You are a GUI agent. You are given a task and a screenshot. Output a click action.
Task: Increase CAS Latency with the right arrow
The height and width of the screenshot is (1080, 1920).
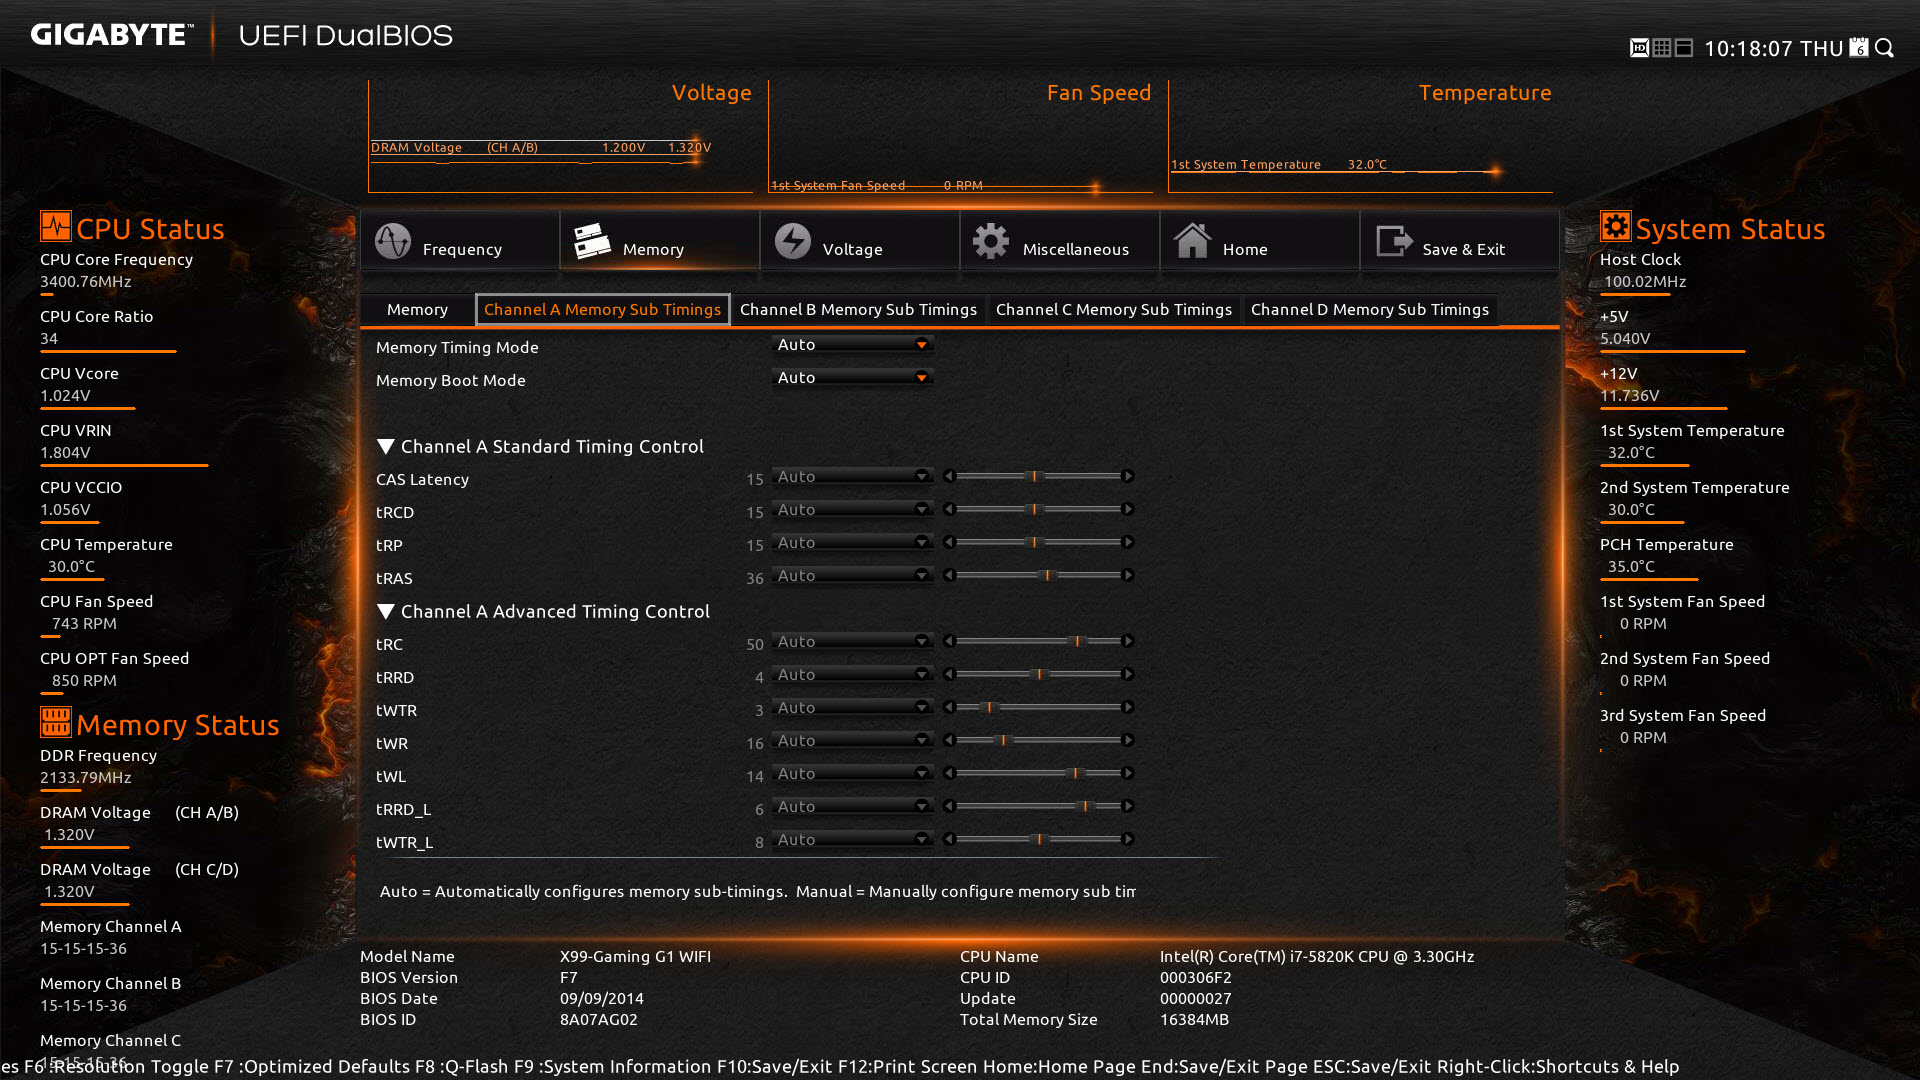(1128, 477)
